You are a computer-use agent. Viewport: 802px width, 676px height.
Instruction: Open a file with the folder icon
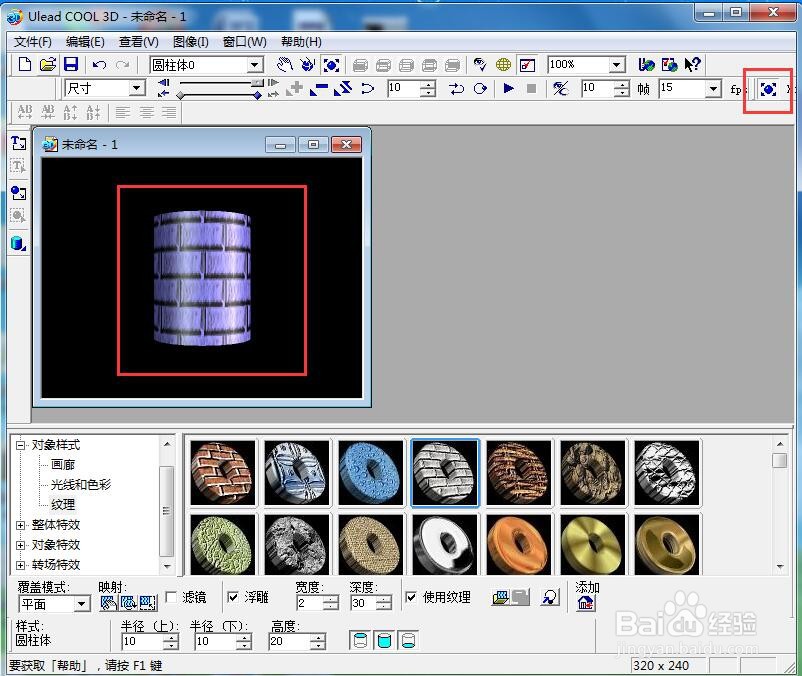48,64
